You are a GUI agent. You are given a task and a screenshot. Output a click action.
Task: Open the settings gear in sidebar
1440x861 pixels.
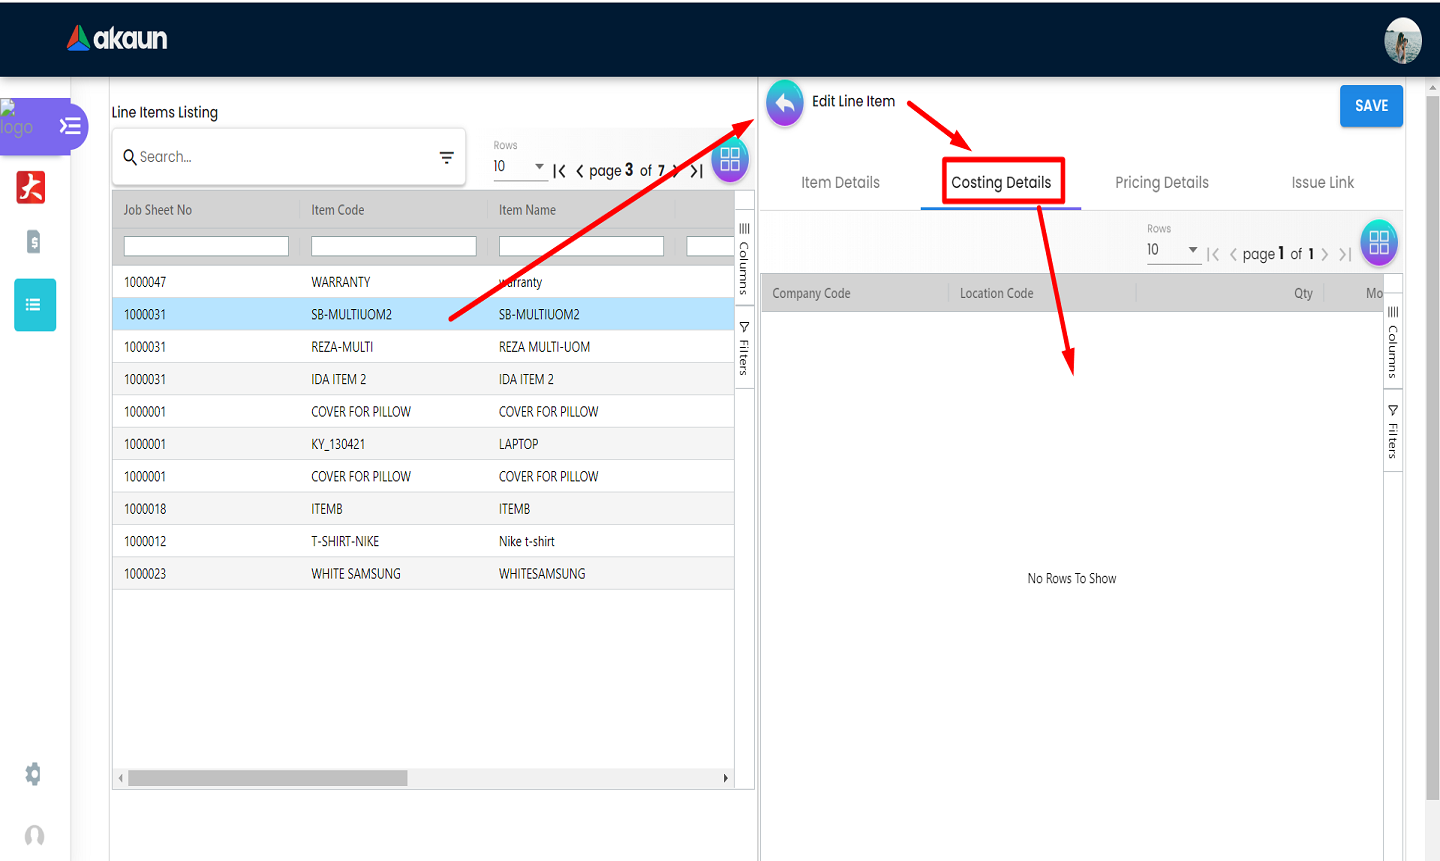point(33,774)
